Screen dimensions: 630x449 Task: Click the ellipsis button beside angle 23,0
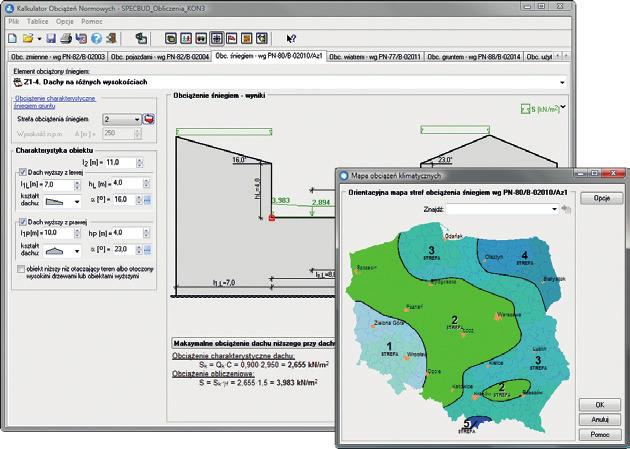[x=147, y=249]
